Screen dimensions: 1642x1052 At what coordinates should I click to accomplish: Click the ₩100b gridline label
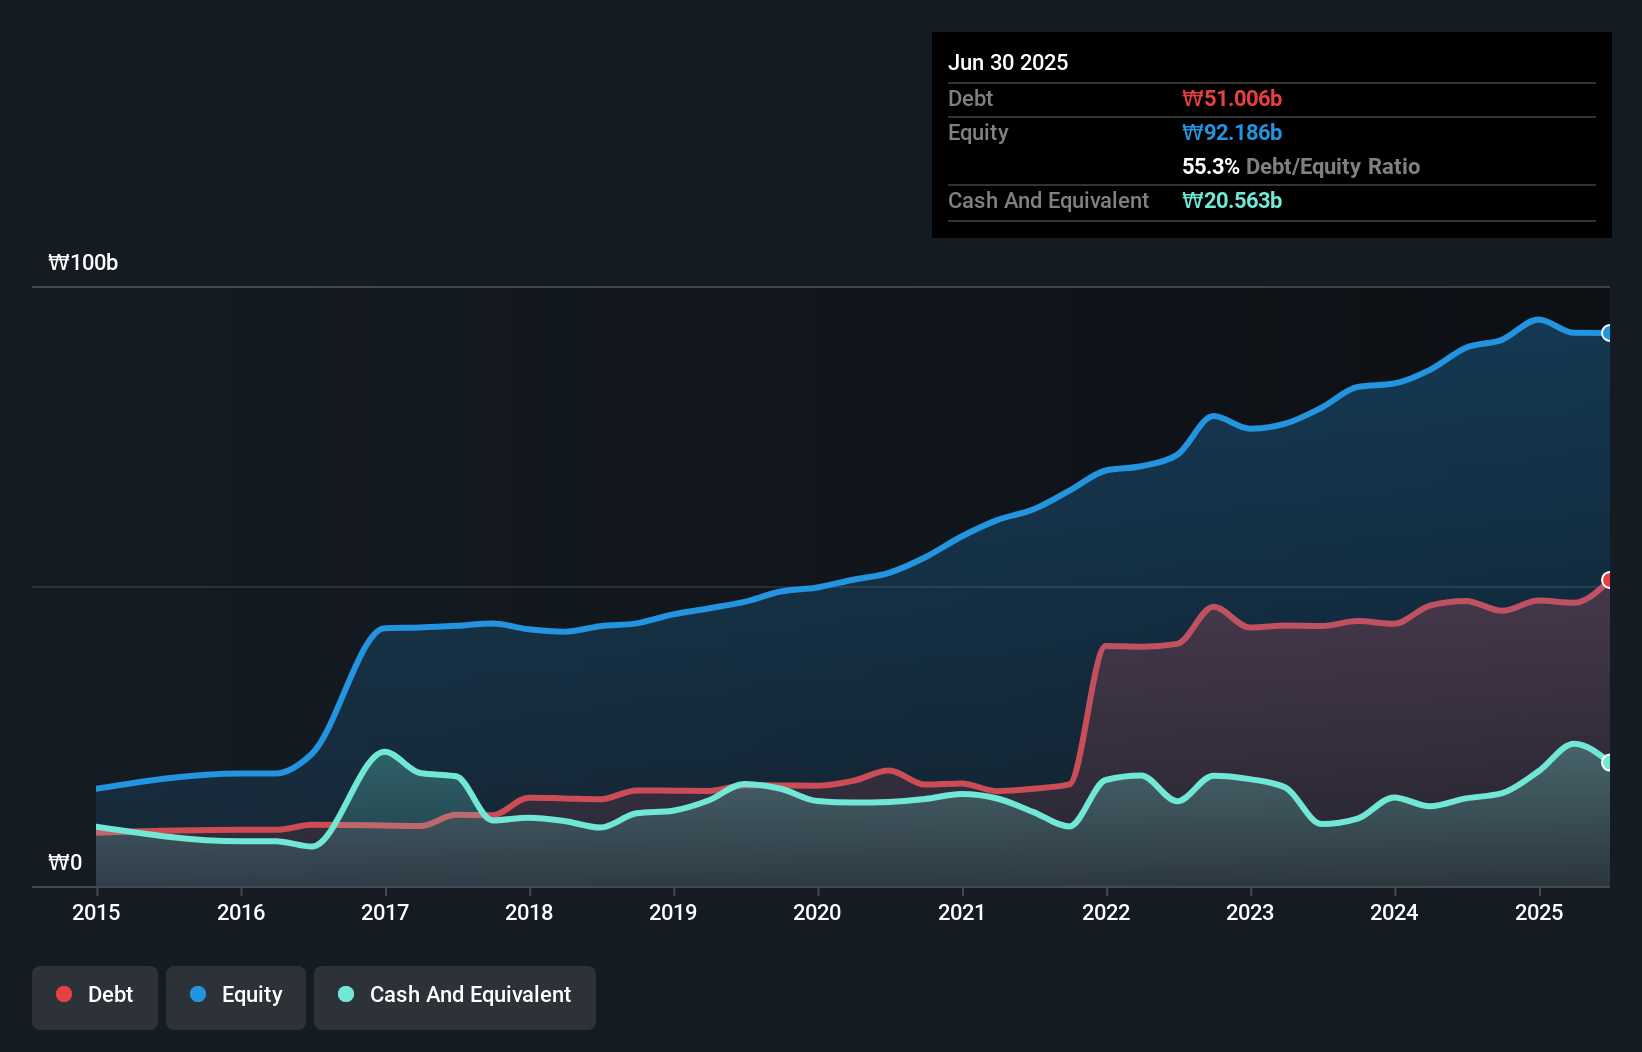(x=84, y=262)
